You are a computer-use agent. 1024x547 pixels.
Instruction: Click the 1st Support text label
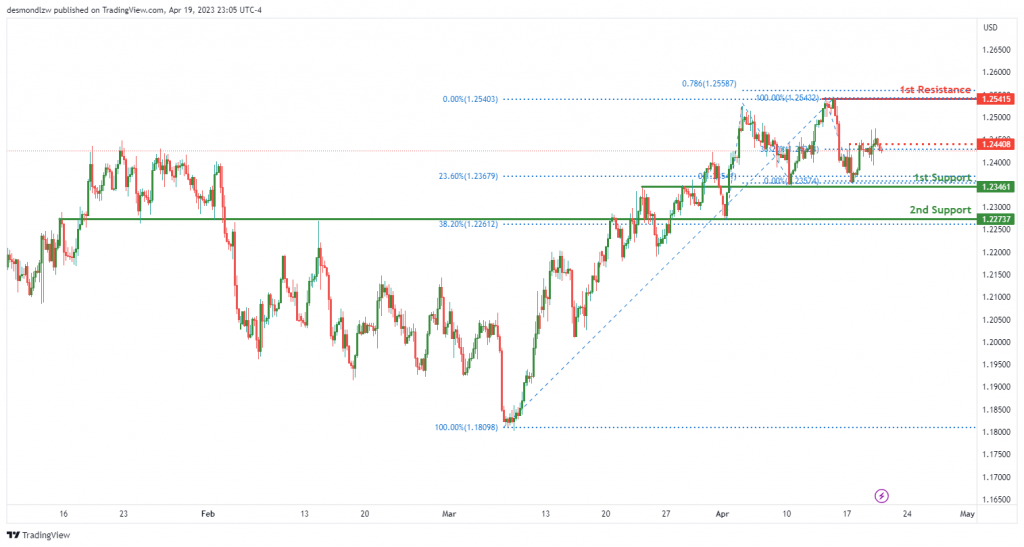tap(942, 178)
